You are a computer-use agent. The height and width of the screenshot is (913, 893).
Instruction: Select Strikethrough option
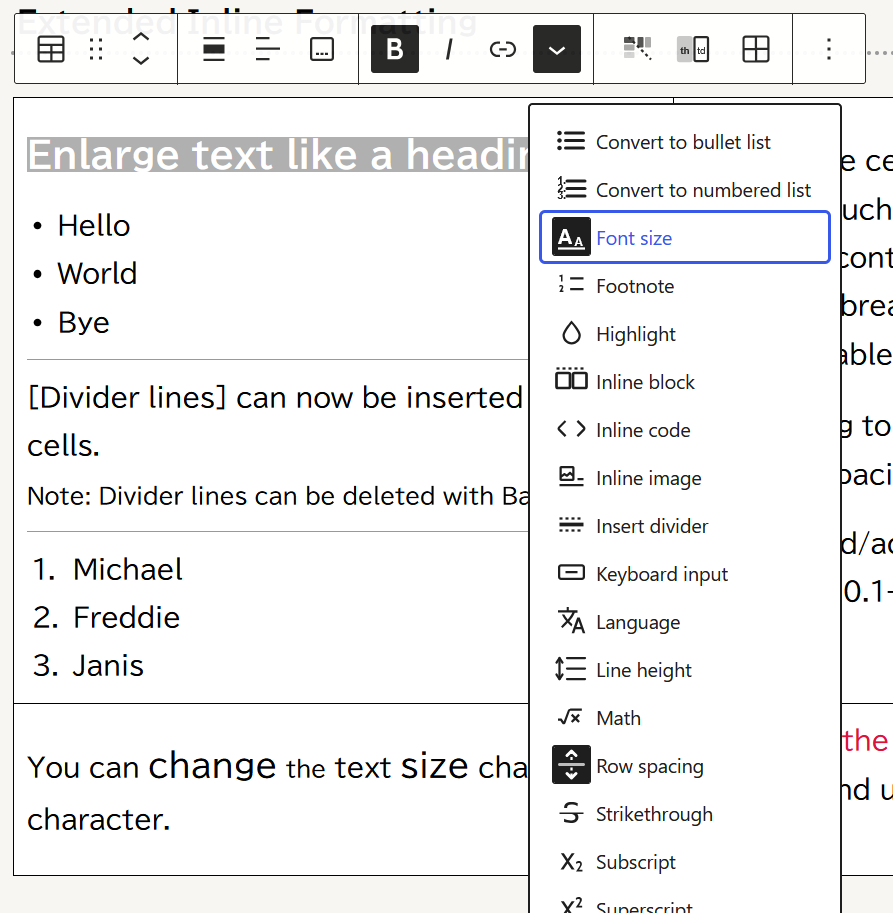click(x=685, y=814)
